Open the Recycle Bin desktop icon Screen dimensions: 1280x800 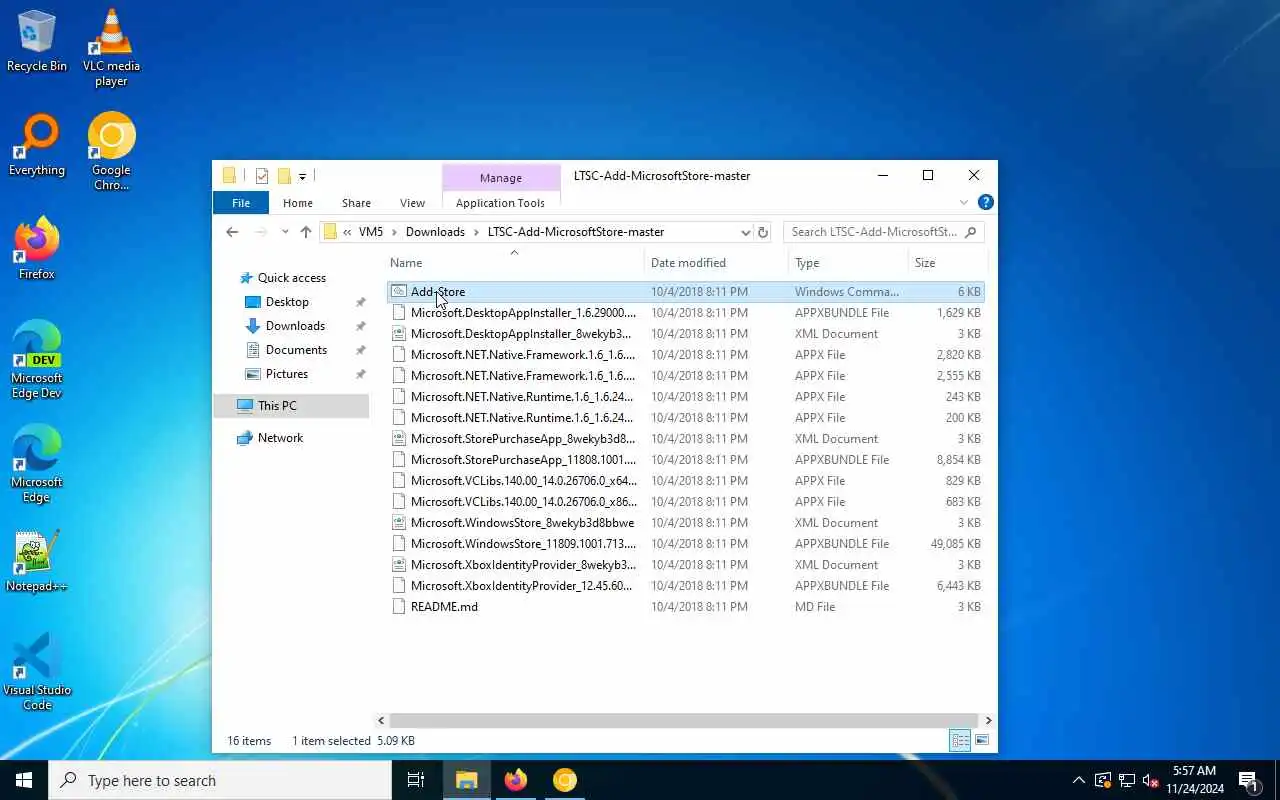tap(37, 42)
